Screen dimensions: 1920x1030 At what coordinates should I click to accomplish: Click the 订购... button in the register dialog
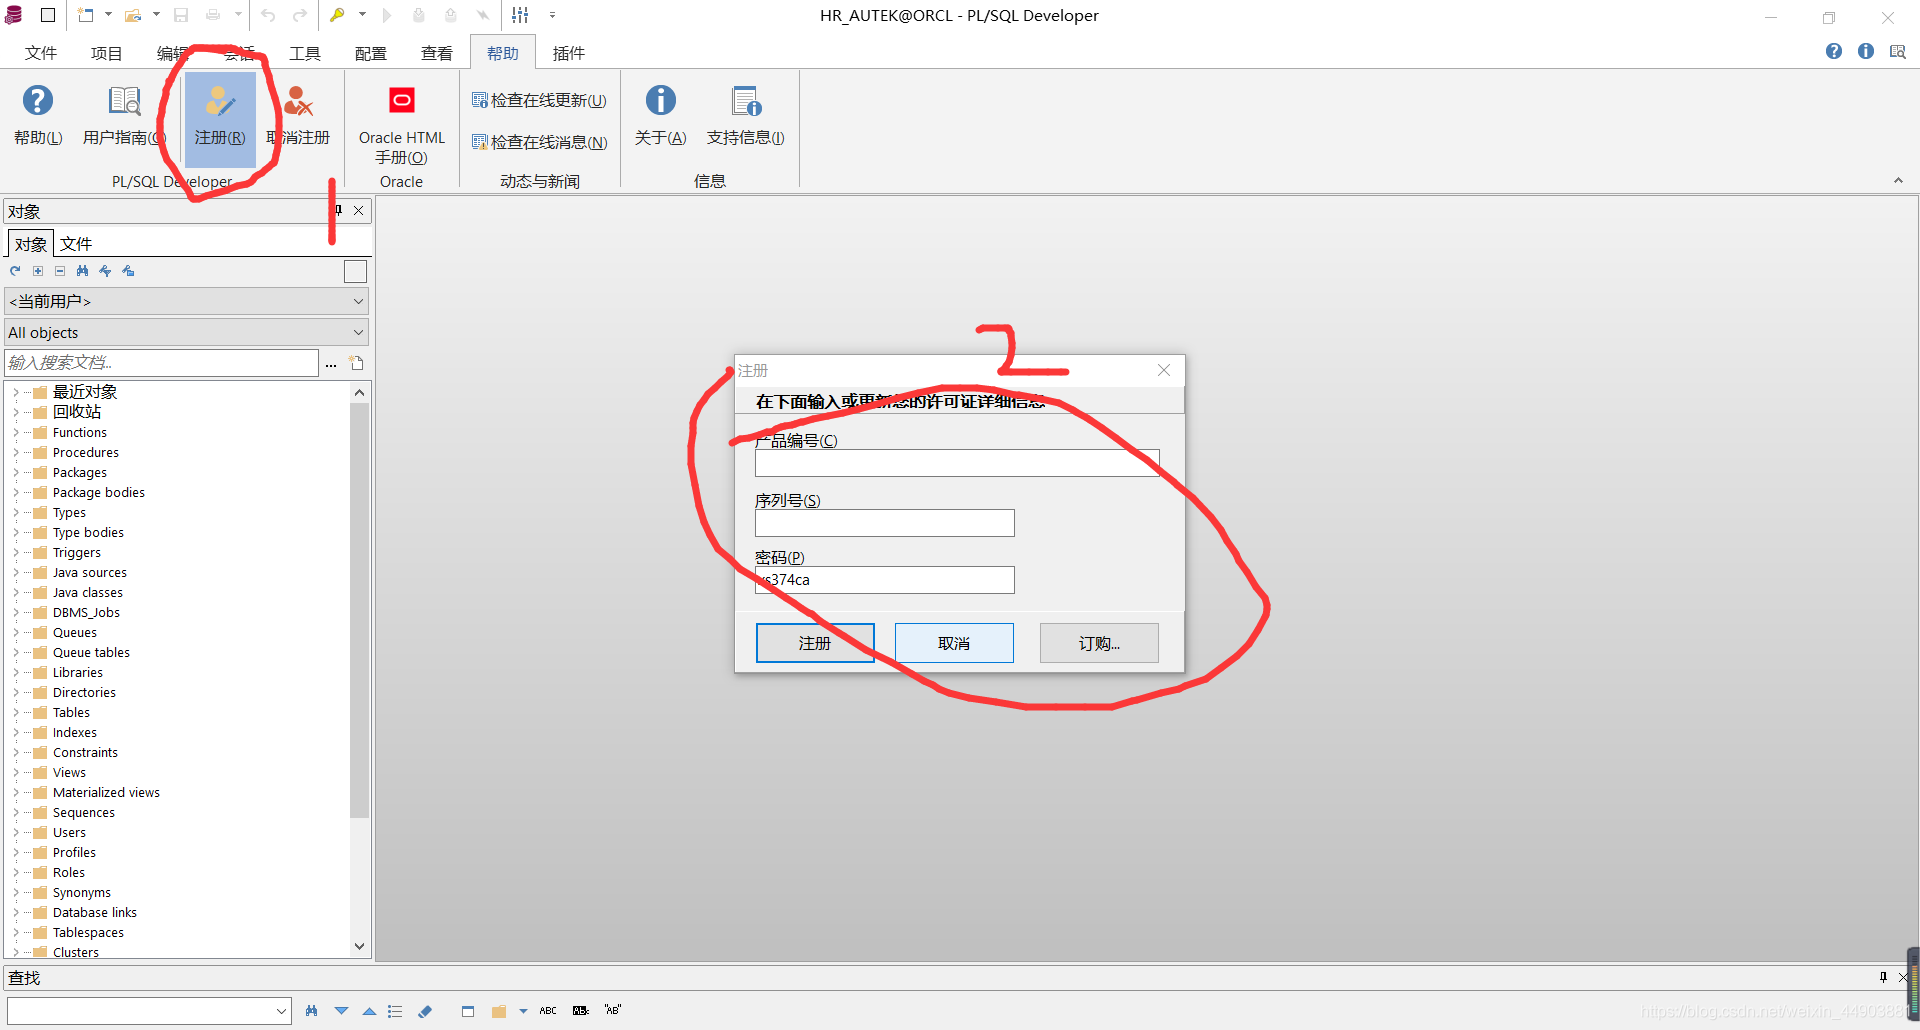(x=1099, y=643)
